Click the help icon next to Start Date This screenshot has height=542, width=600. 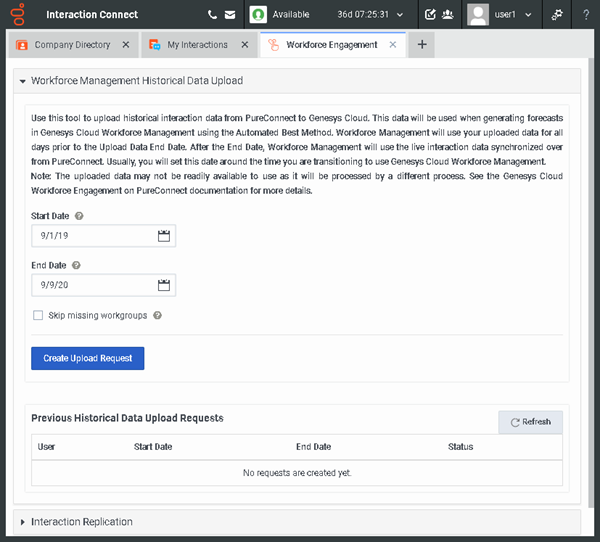[x=79, y=215]
